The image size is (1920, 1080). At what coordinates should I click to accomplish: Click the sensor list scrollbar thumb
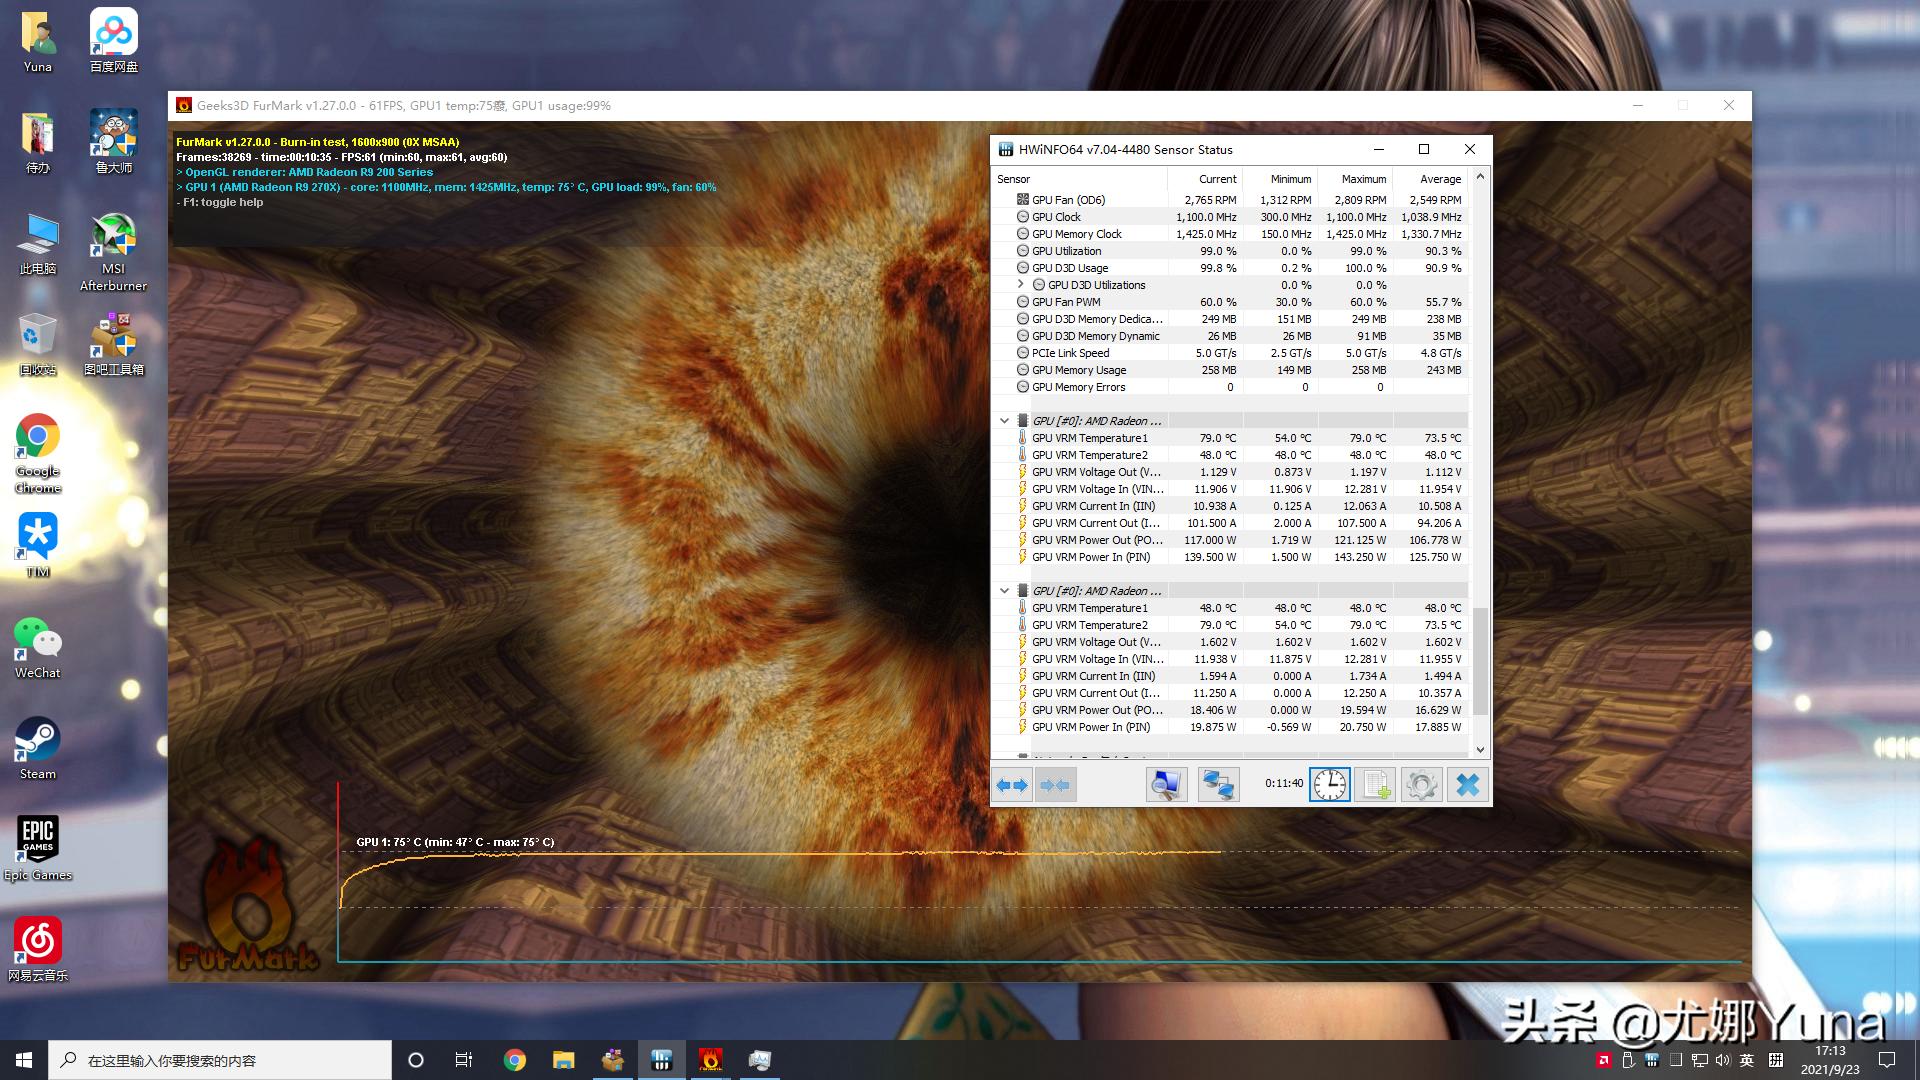(1480, 660)
